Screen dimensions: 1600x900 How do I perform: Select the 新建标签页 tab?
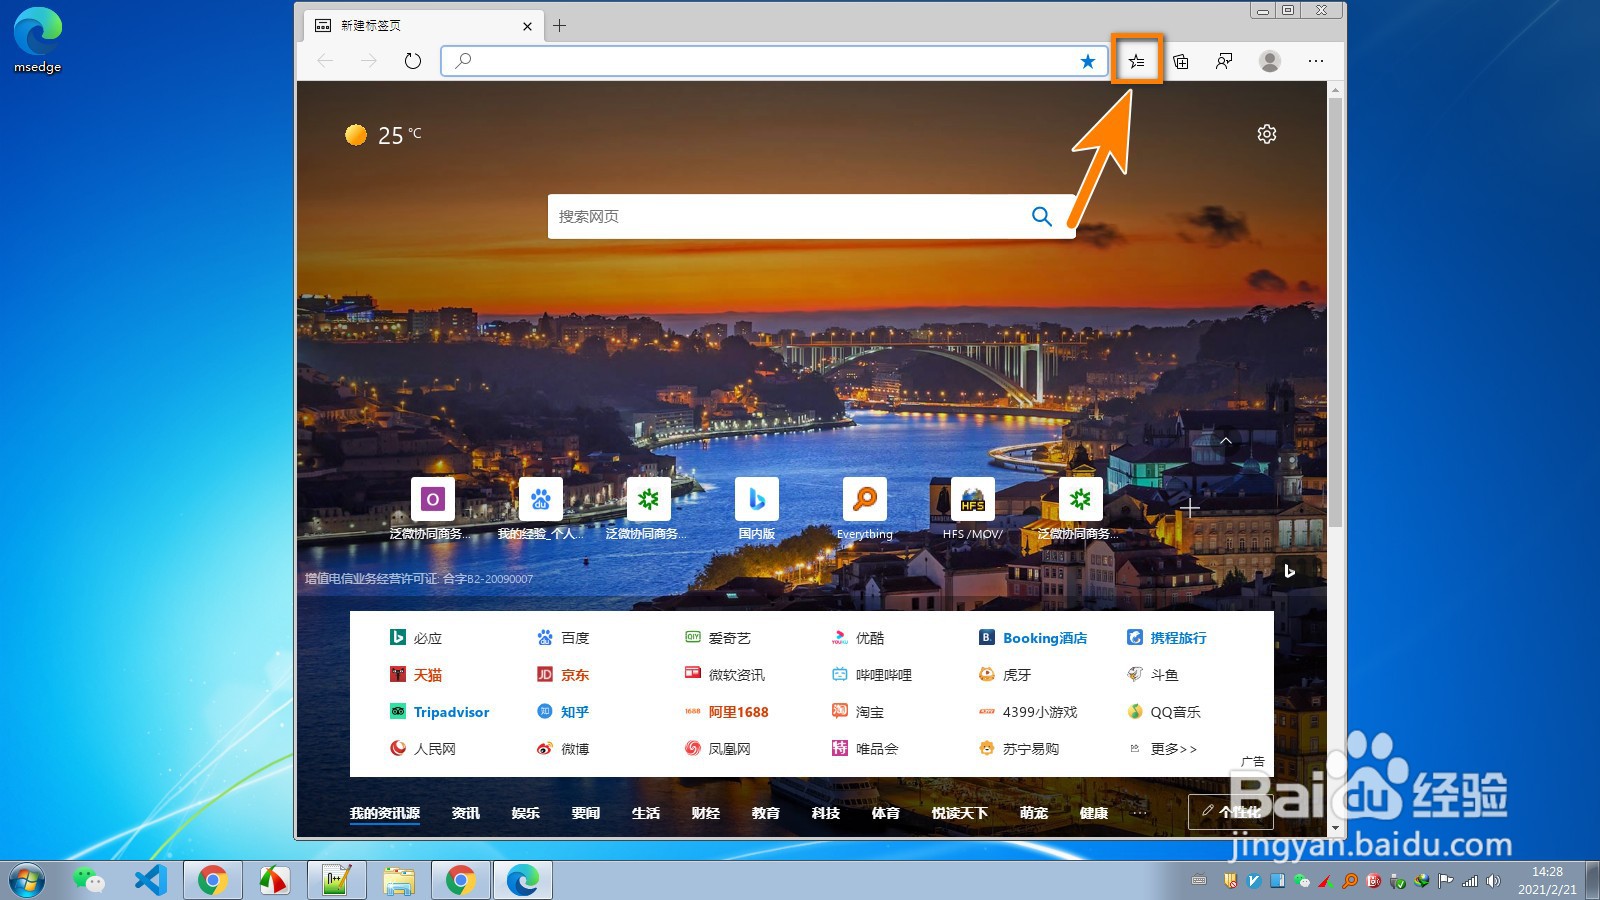(424, 26)
